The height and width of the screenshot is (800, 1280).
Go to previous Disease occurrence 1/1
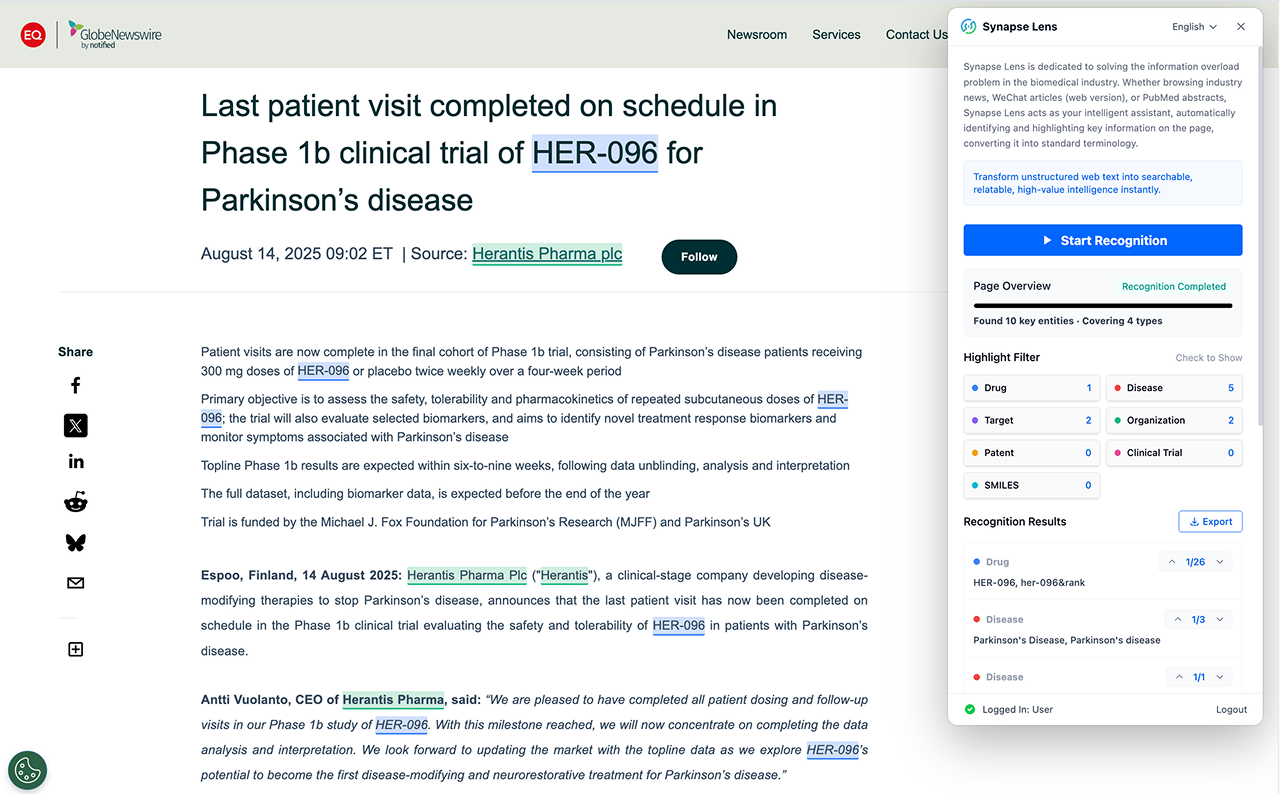tap(1178, 678)
